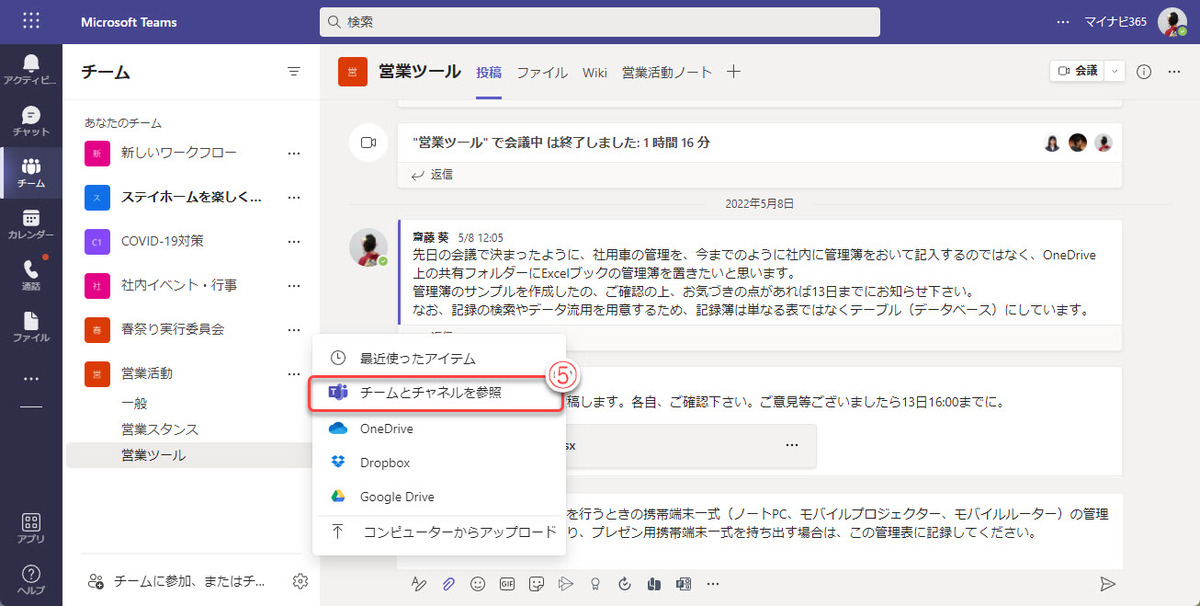Click the Praise badge icon

596,583
